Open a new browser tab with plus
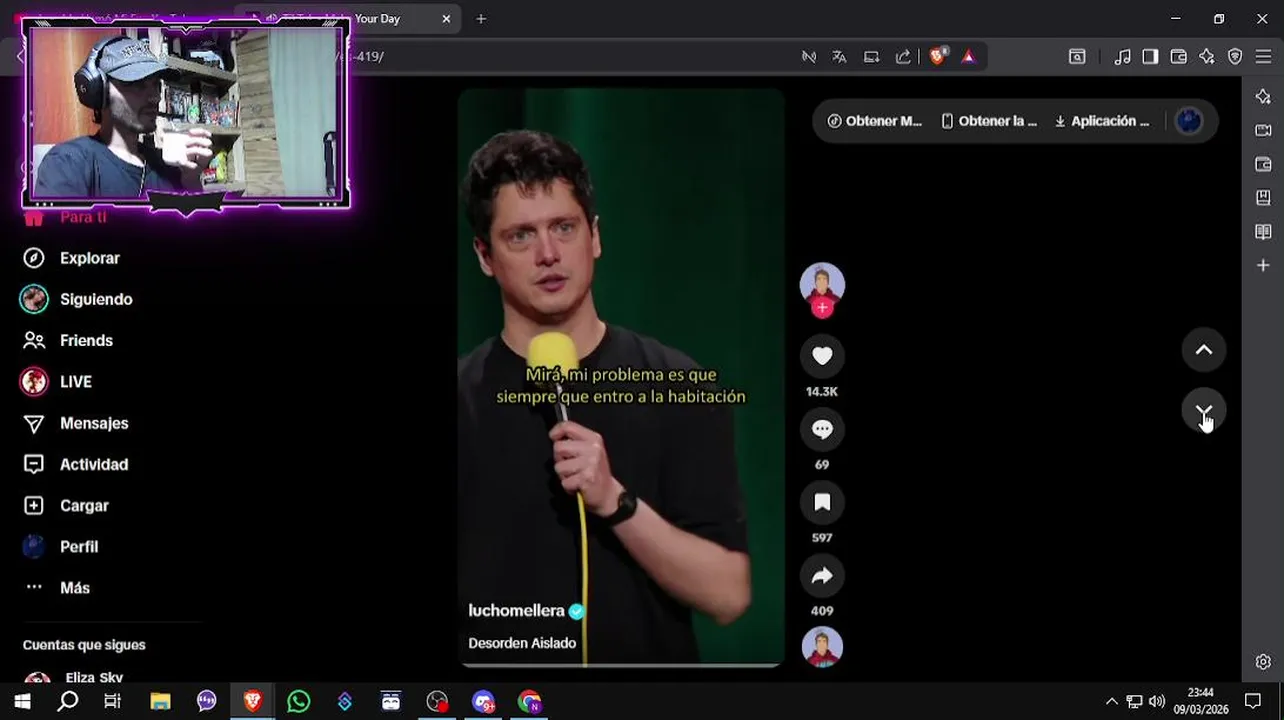 (x=481, y=19)
